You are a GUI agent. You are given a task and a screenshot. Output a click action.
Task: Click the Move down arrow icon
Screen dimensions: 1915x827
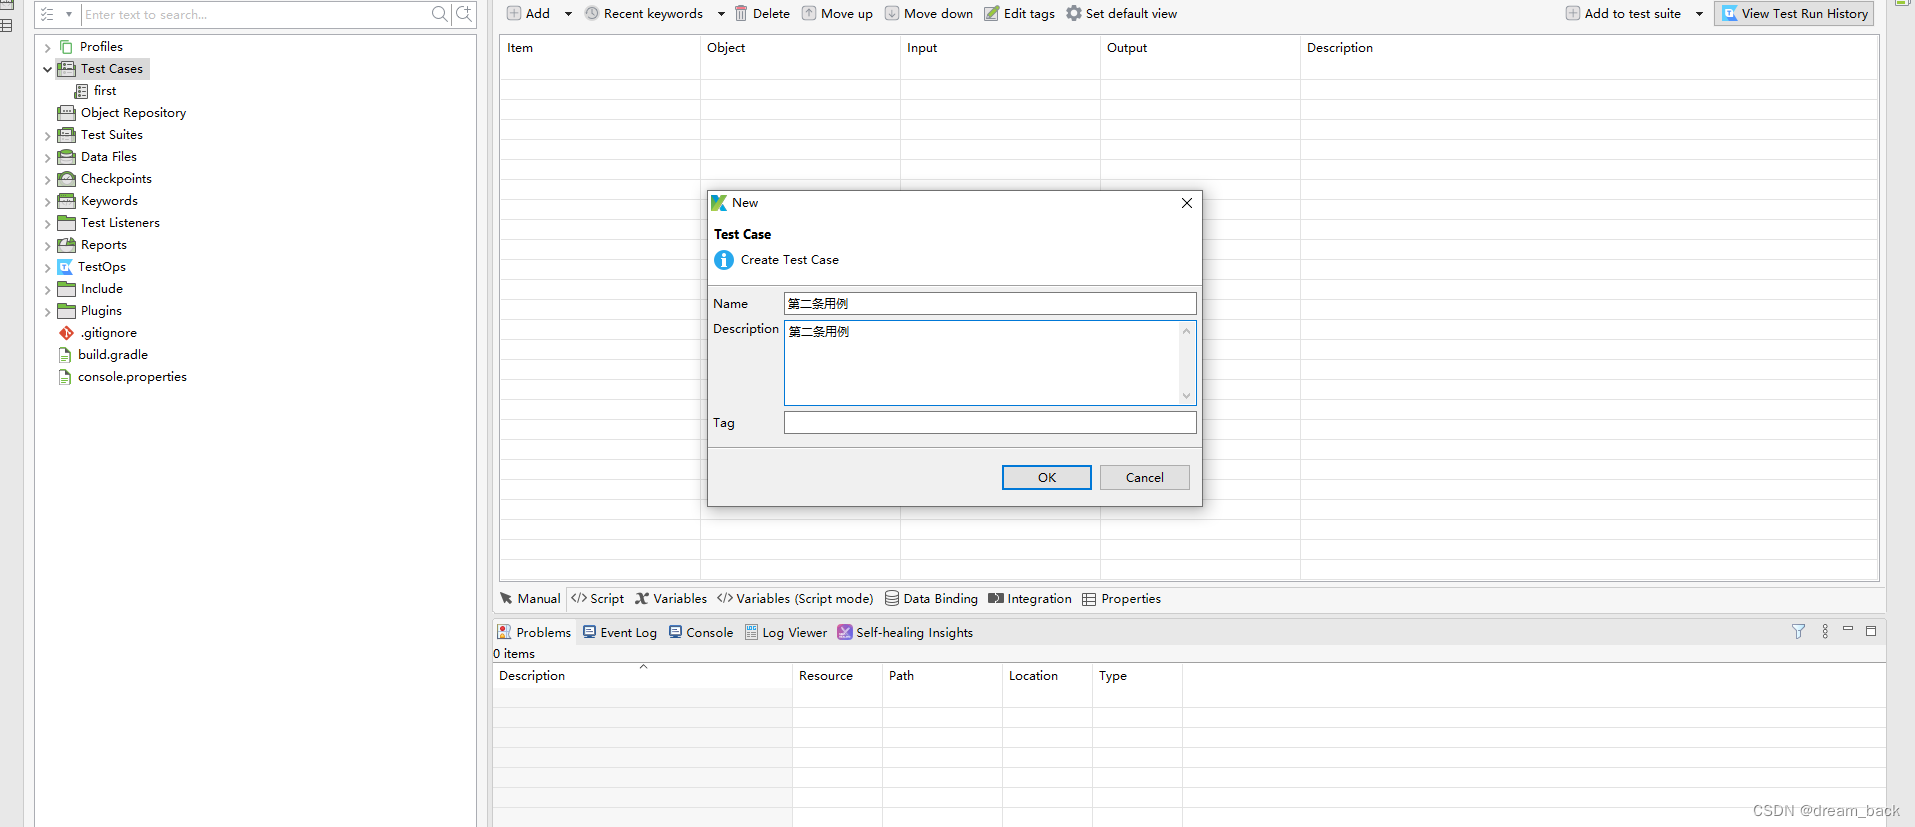click(892, 14)
